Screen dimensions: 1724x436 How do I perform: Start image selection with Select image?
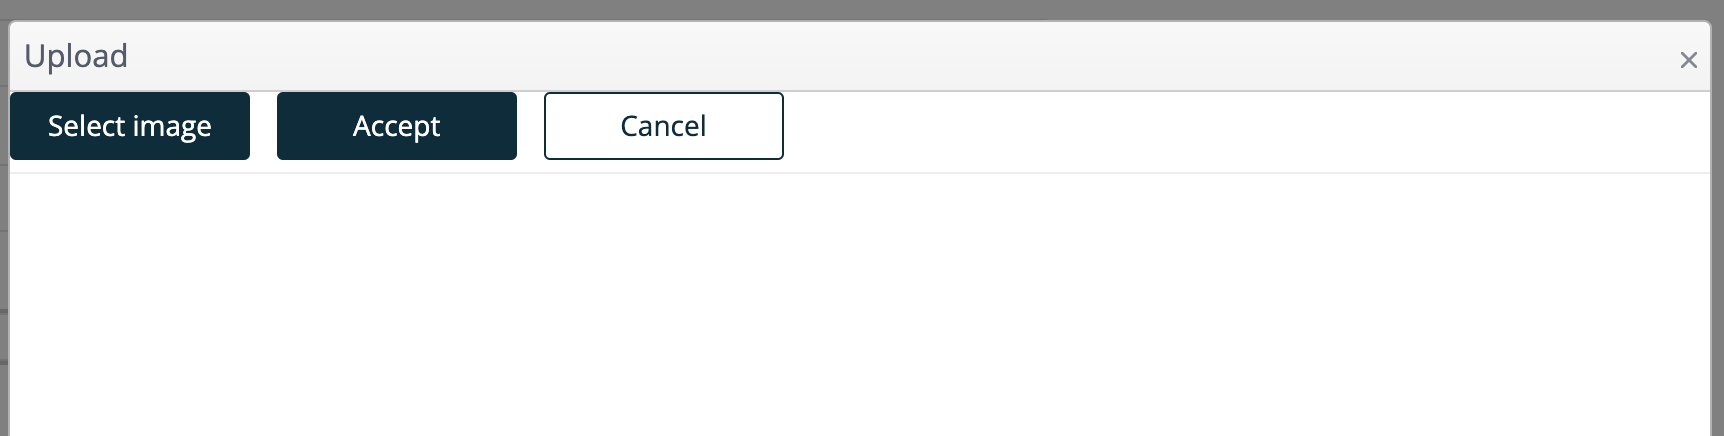tap(130, 126)
